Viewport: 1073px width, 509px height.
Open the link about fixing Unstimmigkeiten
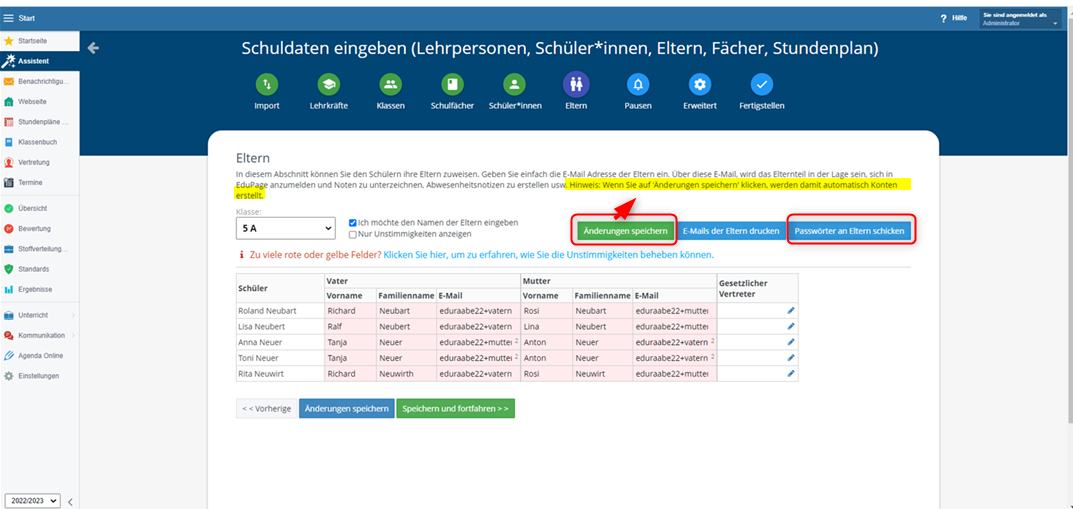click(548, 255)
